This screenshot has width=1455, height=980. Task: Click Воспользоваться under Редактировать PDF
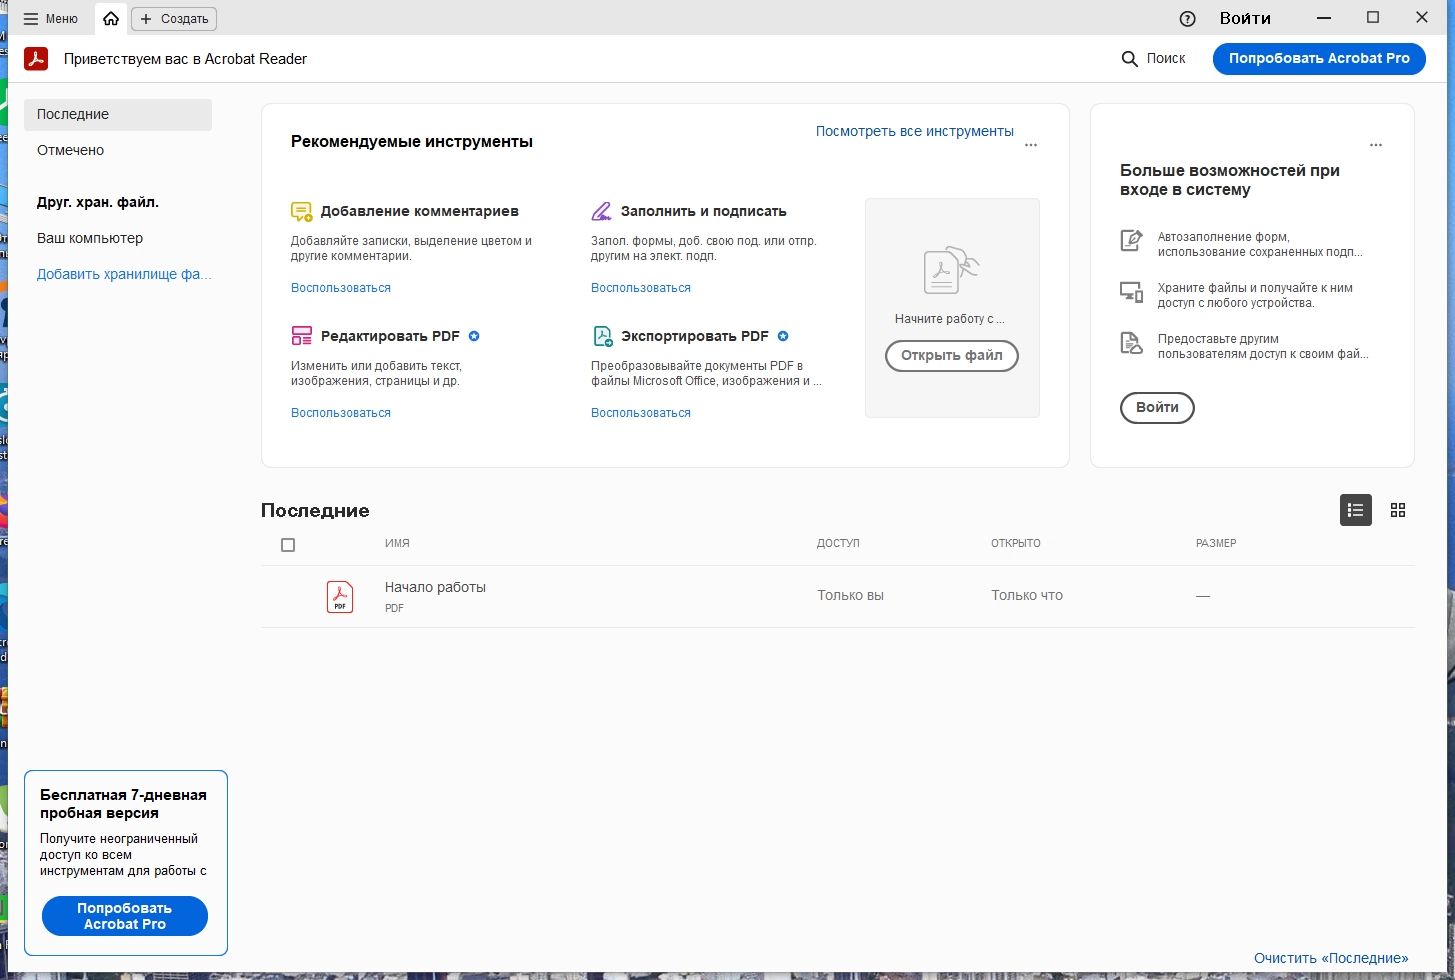341,413
